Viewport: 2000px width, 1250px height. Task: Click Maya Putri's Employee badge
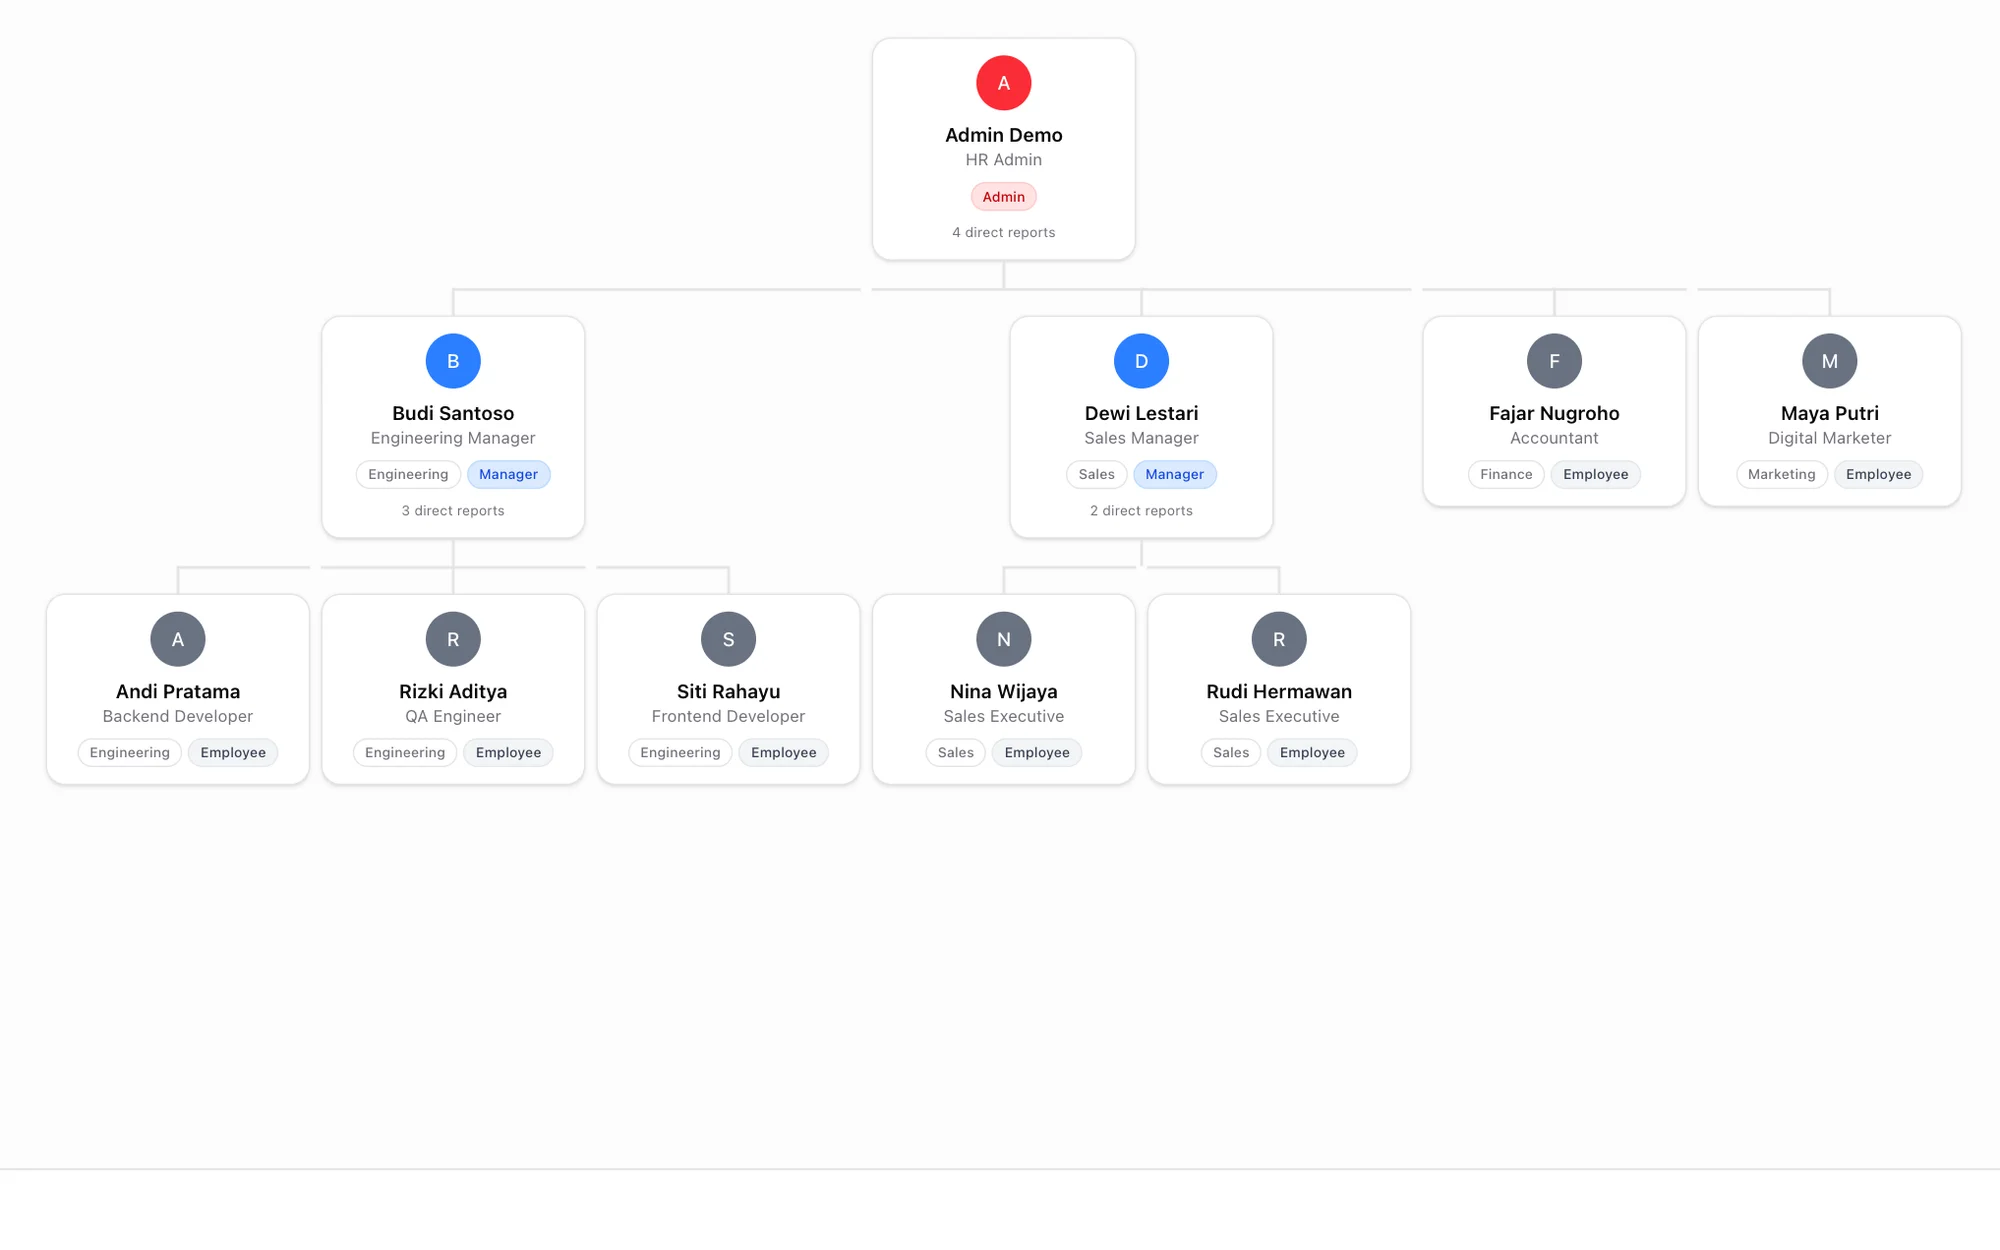tap(1878, 474)
